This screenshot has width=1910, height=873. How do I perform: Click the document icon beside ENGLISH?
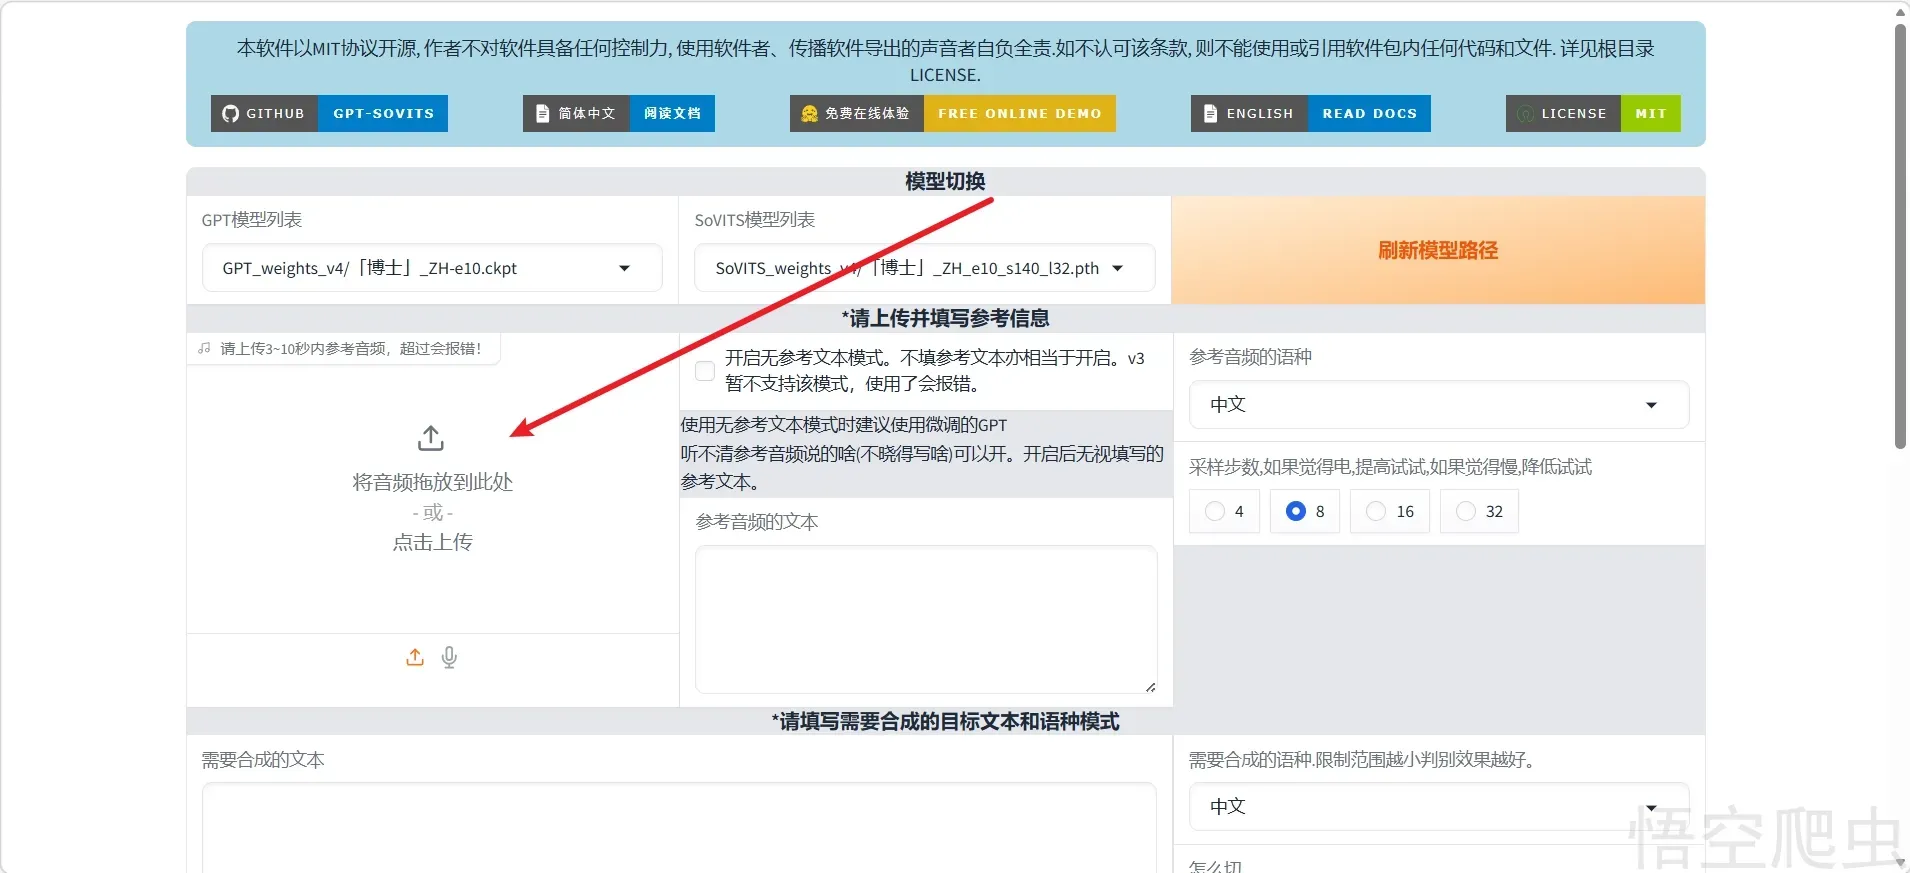[x=1210, y=114]
